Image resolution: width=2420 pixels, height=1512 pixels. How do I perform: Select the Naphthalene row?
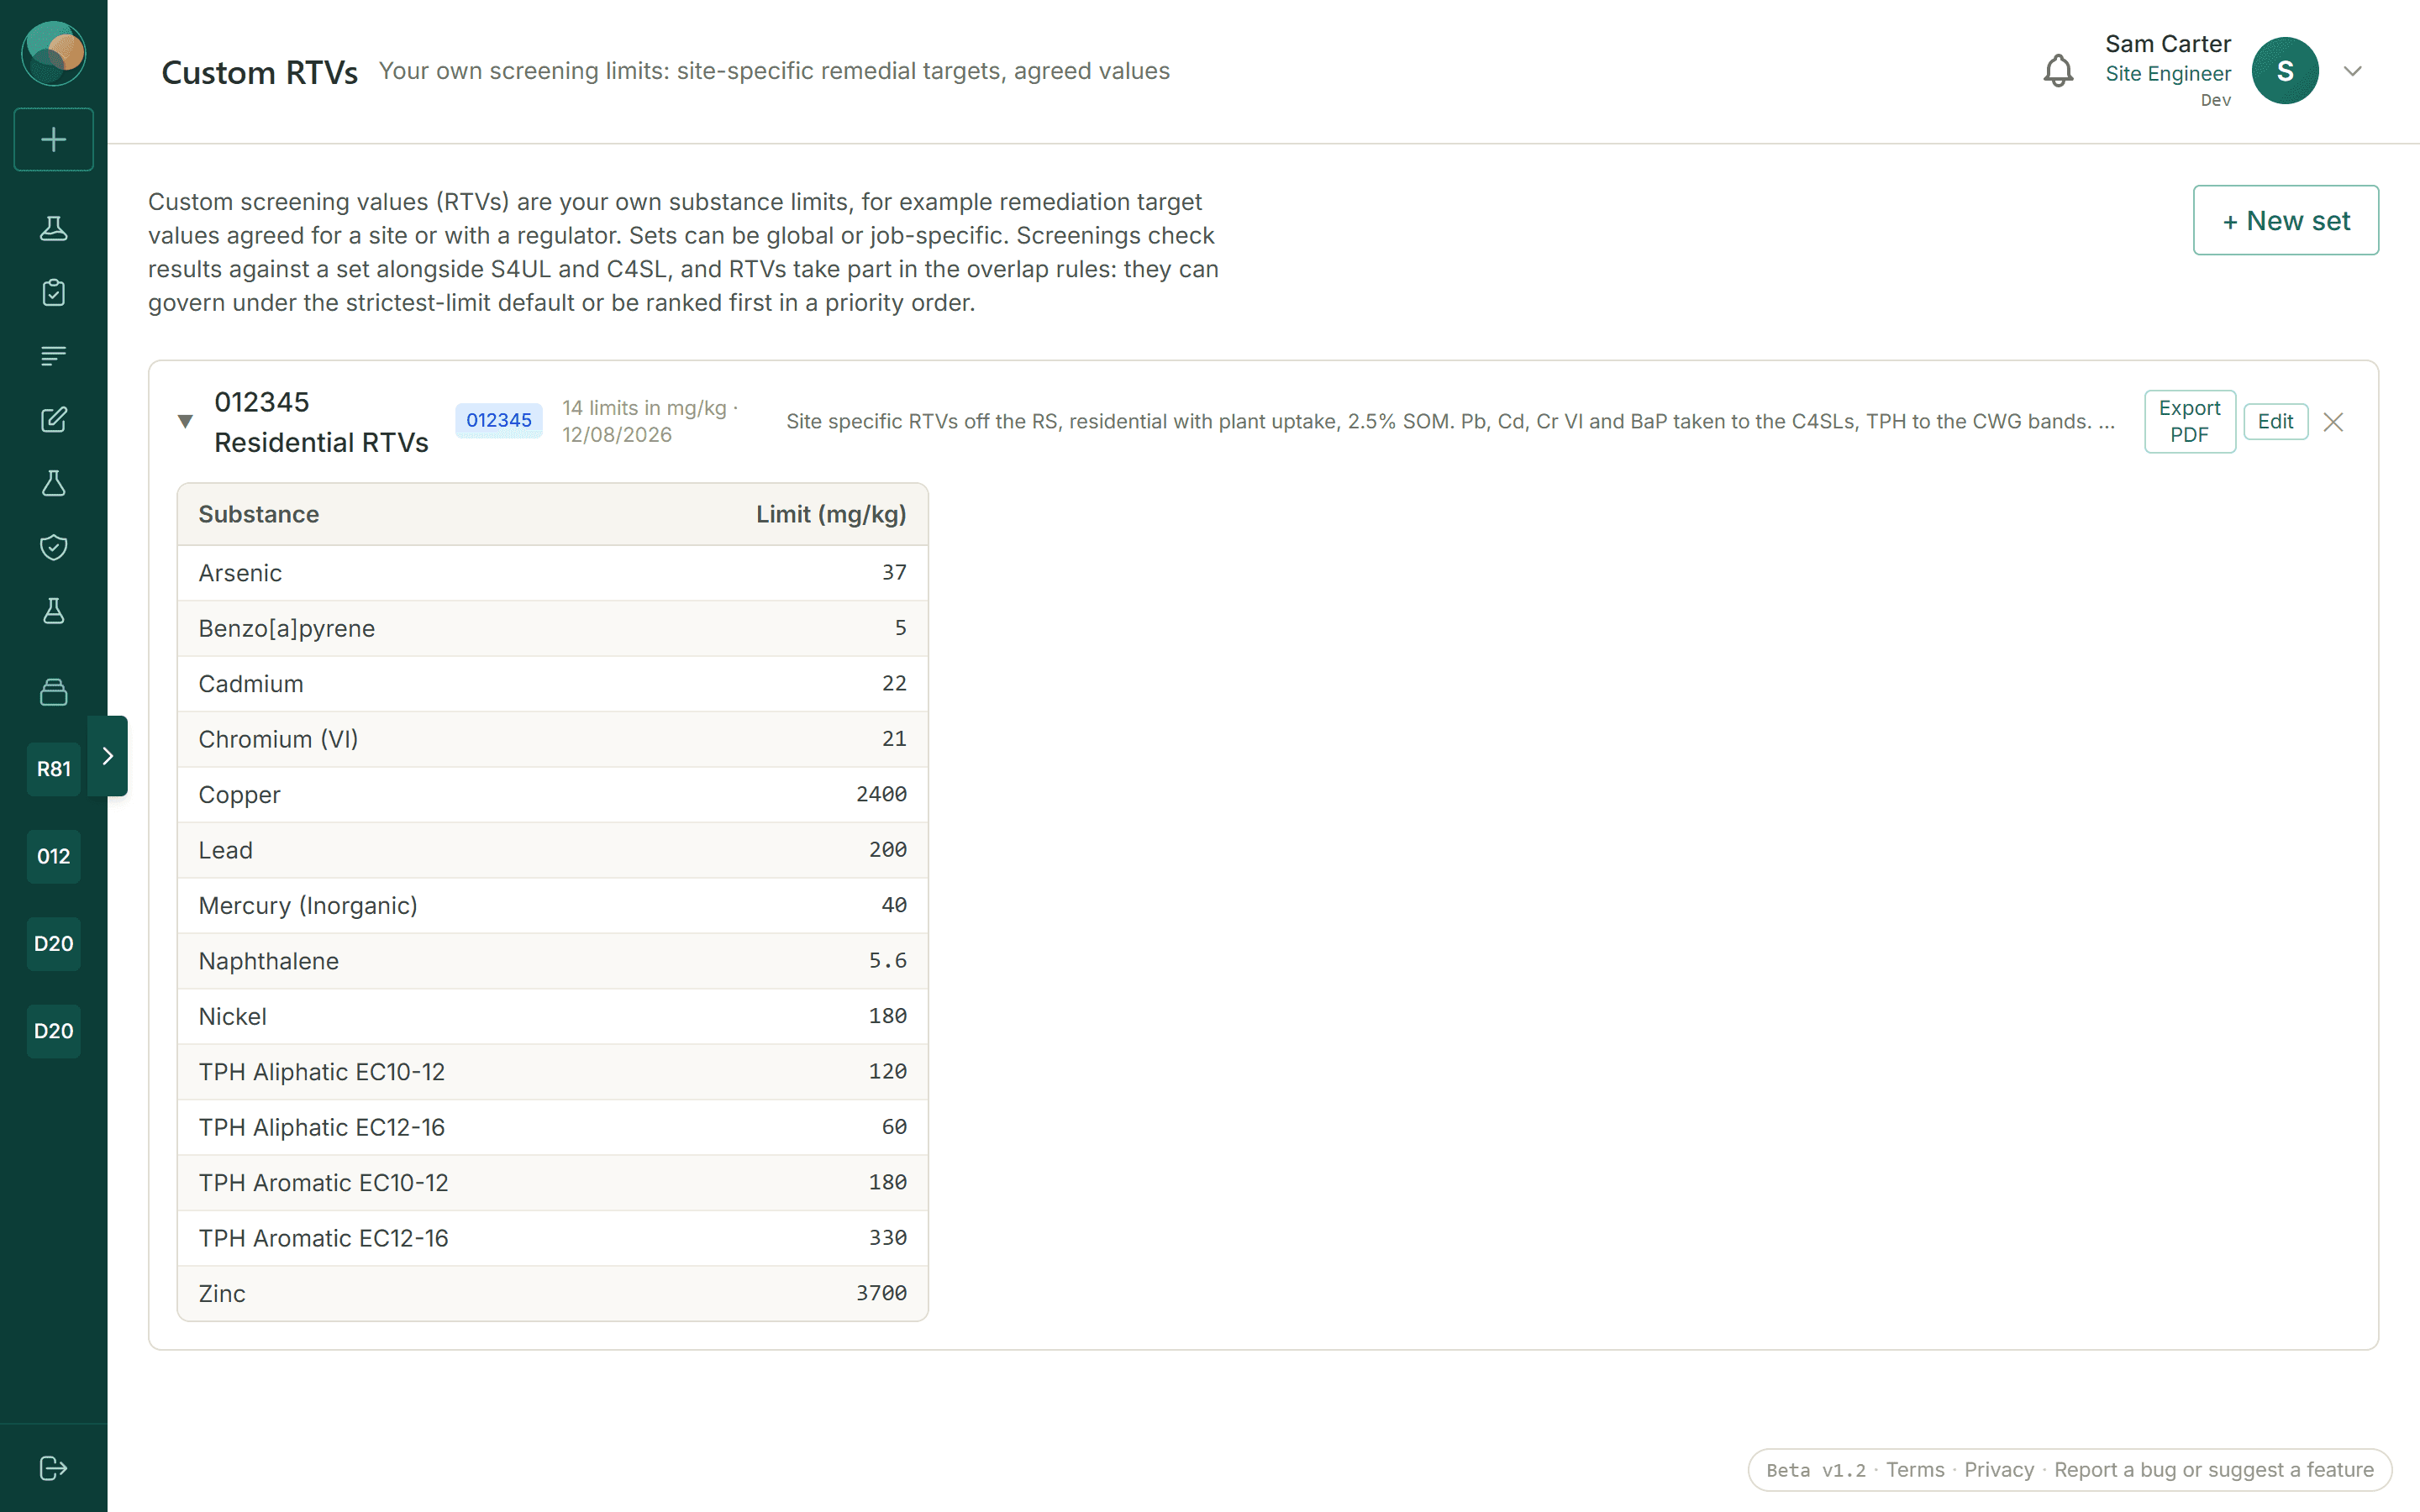point(552,961)
